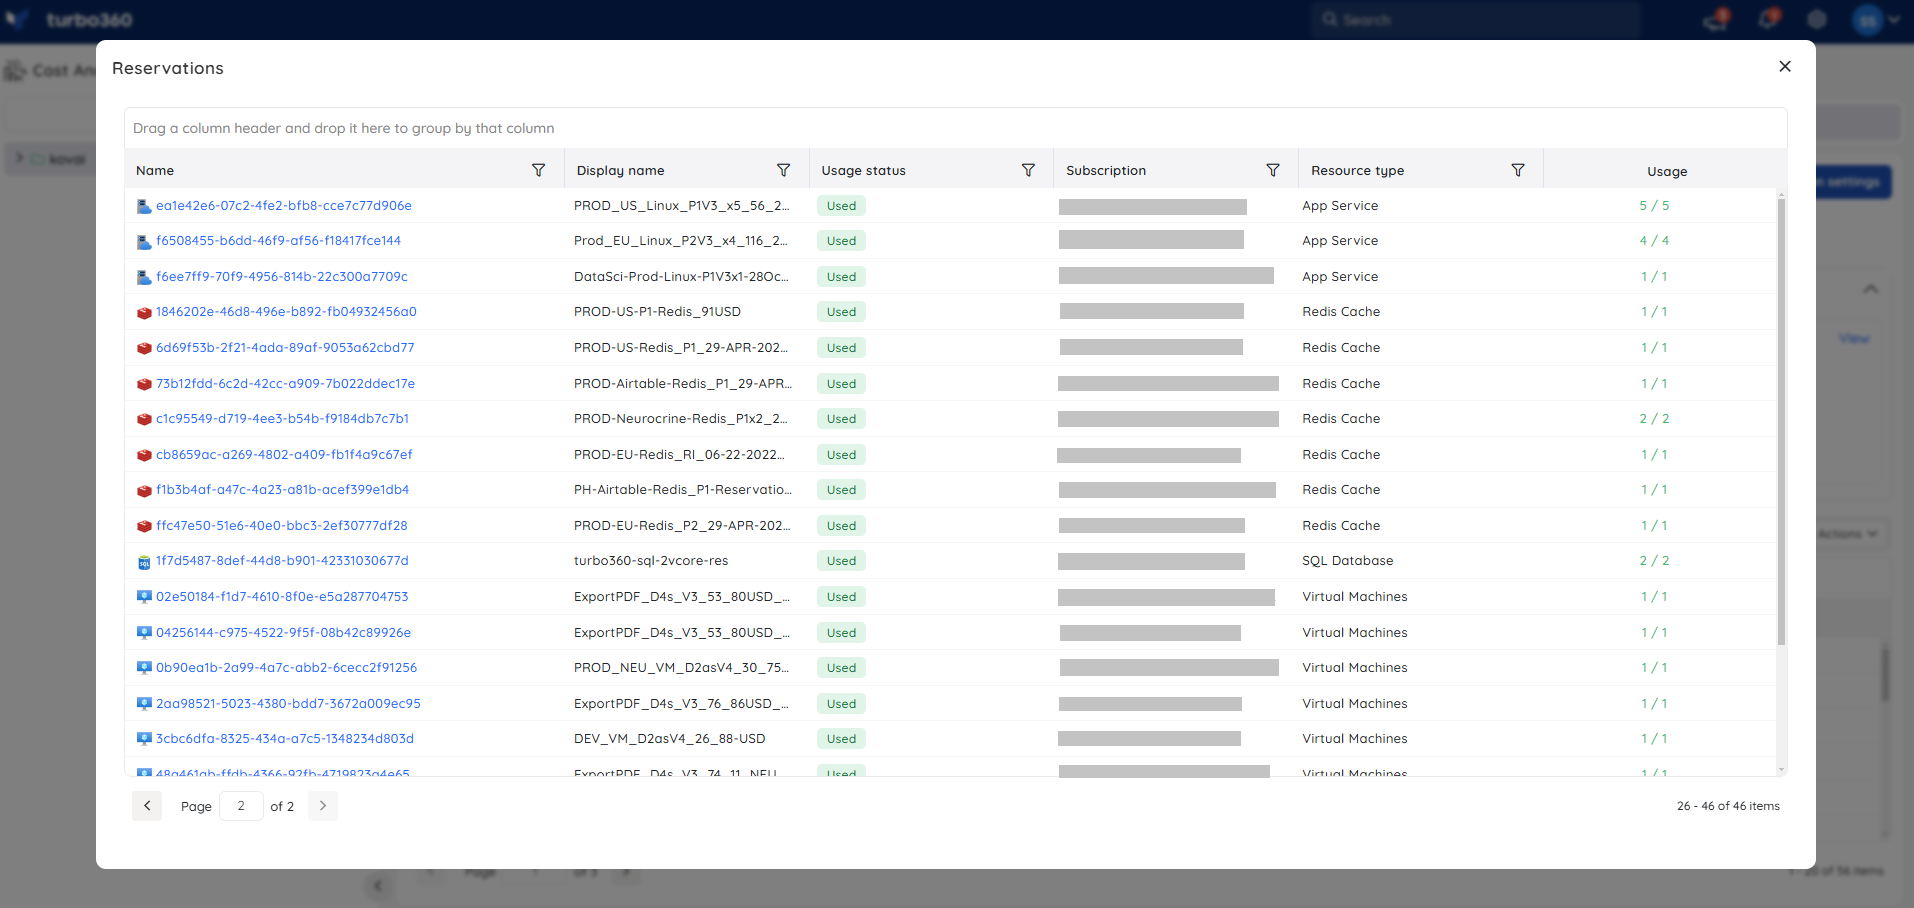Screen dimensions: 1914x908
Task: Open settings gear in turbo360 header
Action: (x=1817, y=19)
